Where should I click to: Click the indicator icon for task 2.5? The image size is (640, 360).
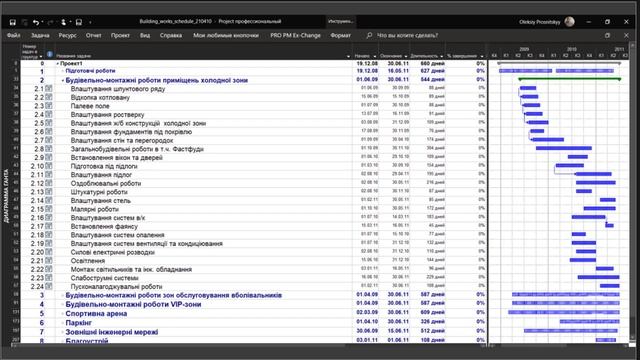pos(49,123)
